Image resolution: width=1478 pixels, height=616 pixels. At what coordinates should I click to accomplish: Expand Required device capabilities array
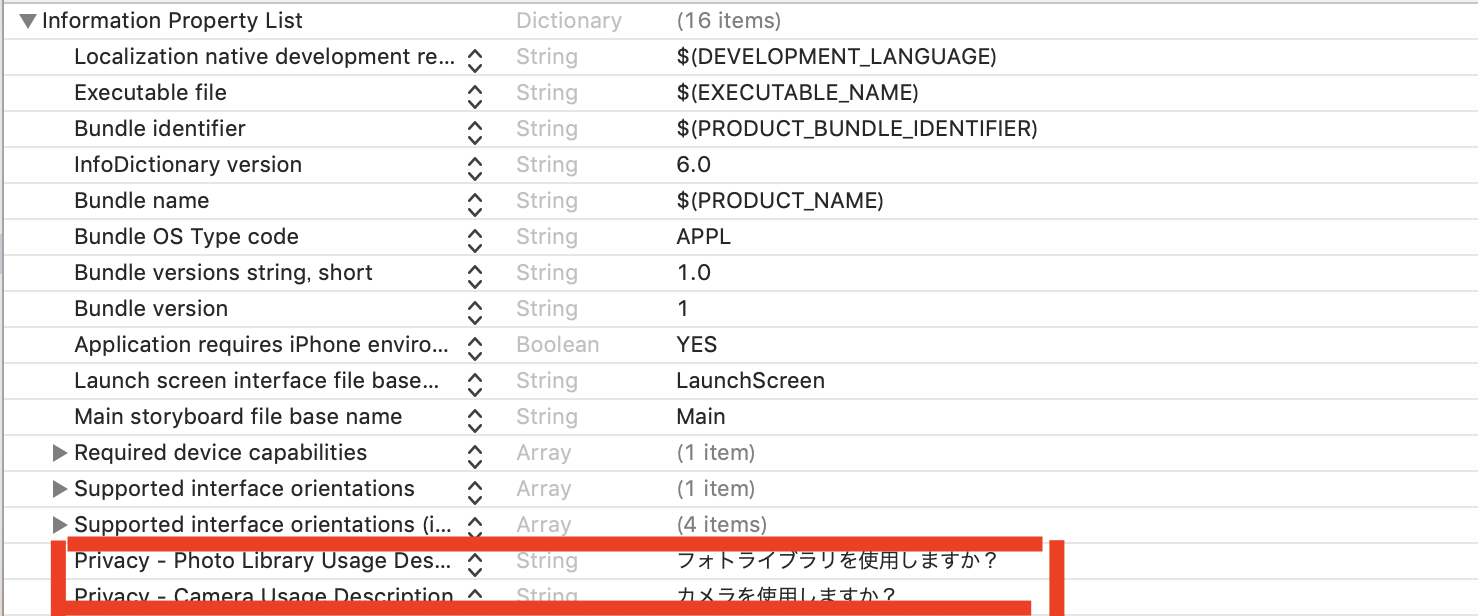point(60,452)
